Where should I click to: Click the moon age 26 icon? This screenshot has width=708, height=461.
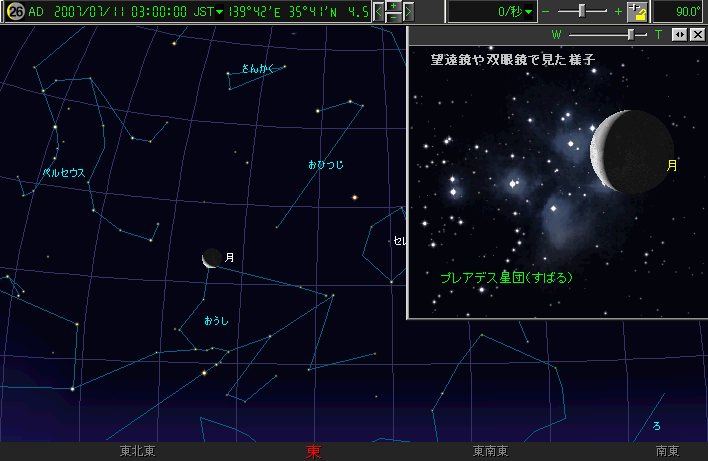[x=15, y=12]
